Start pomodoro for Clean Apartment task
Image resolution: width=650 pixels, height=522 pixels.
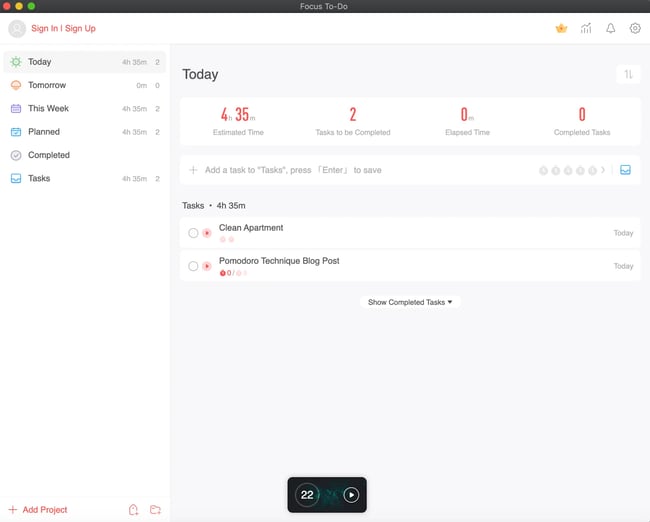[x=207, y=233]
